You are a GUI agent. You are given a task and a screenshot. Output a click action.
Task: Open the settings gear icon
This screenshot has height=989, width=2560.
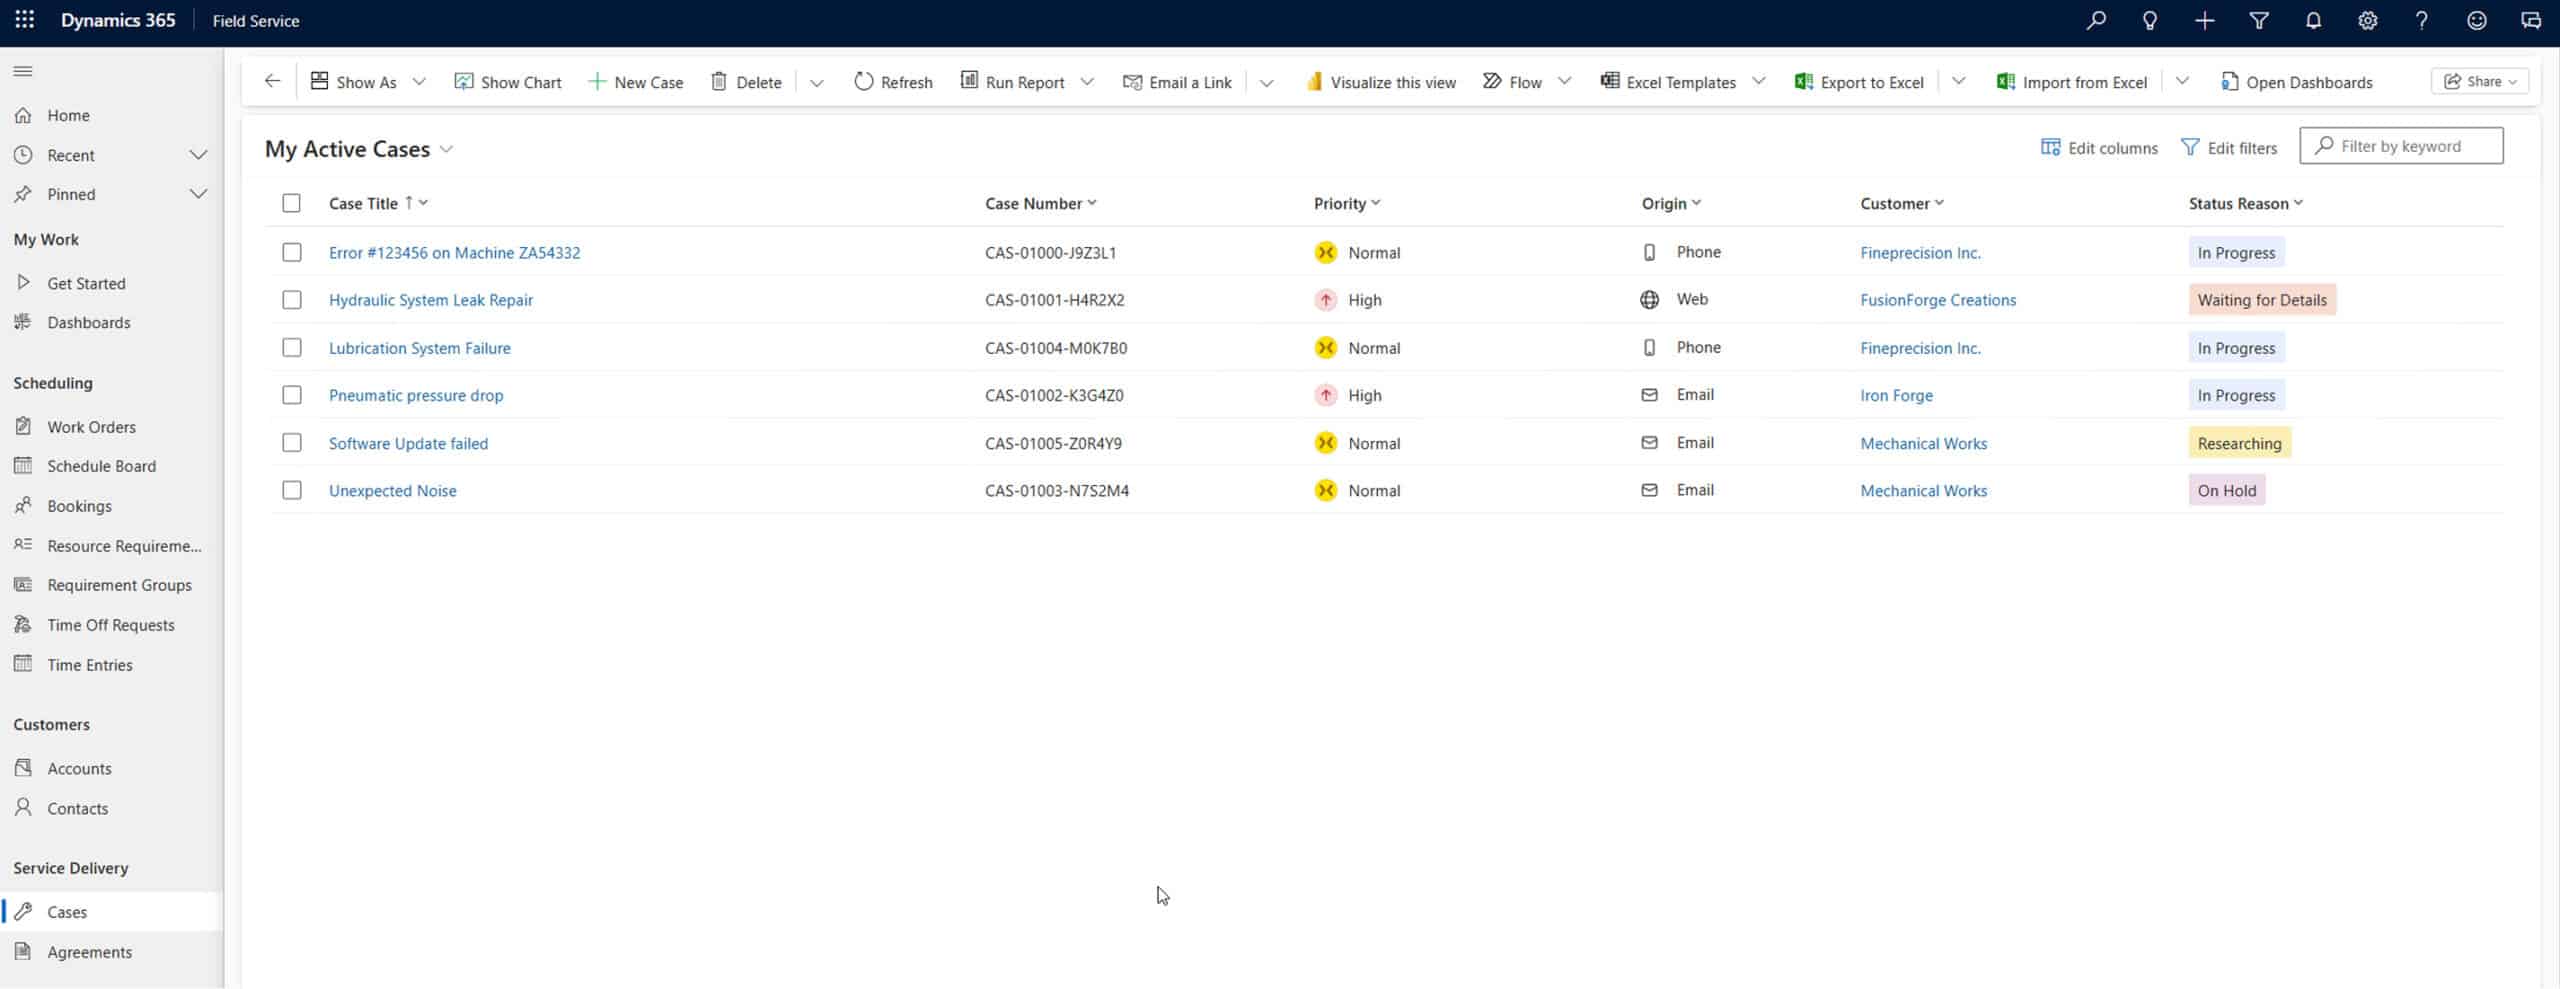(2367, 20)
